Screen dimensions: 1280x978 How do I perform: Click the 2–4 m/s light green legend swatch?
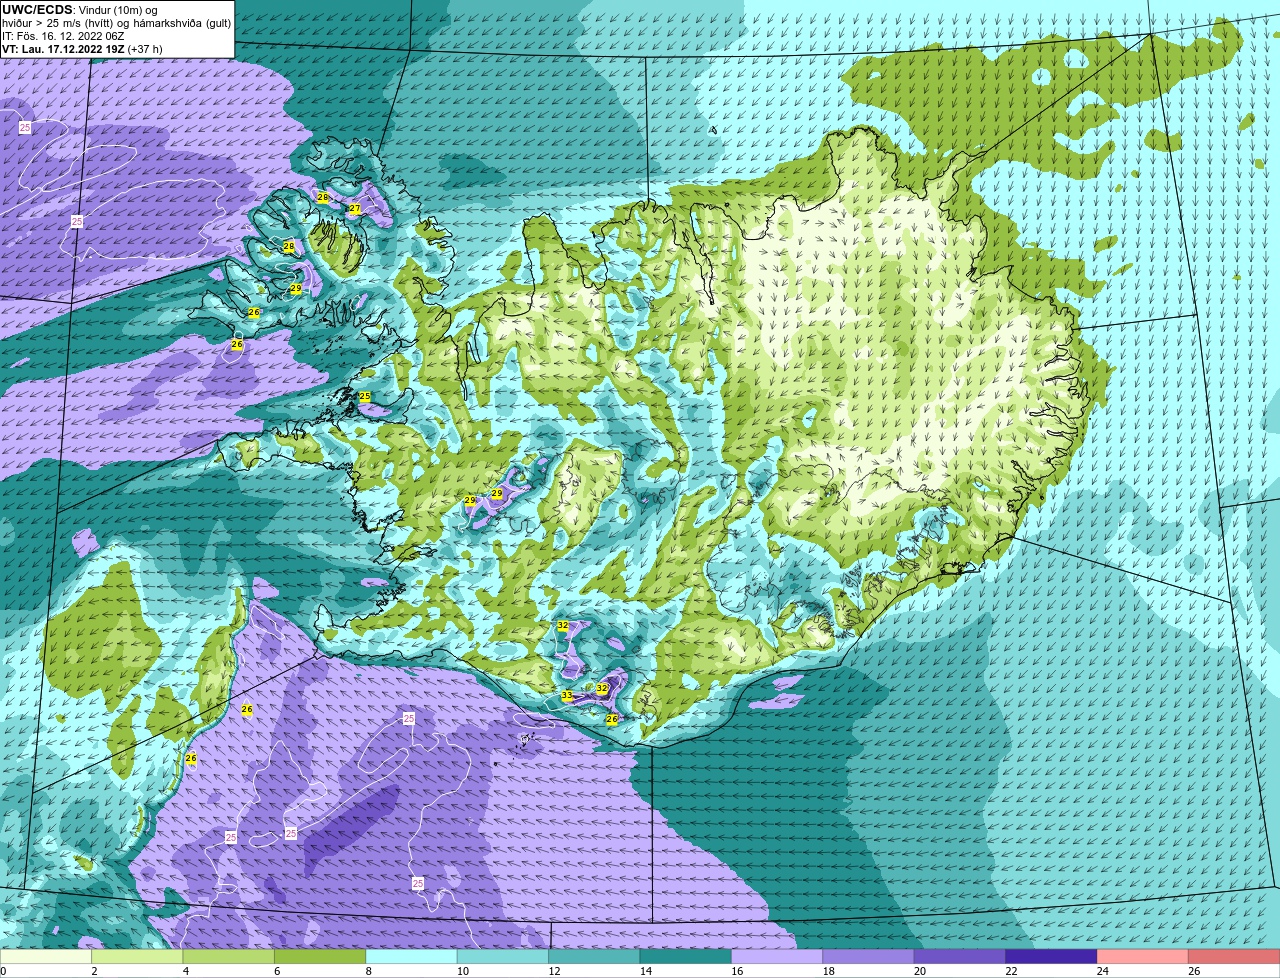tap(137, 957)
